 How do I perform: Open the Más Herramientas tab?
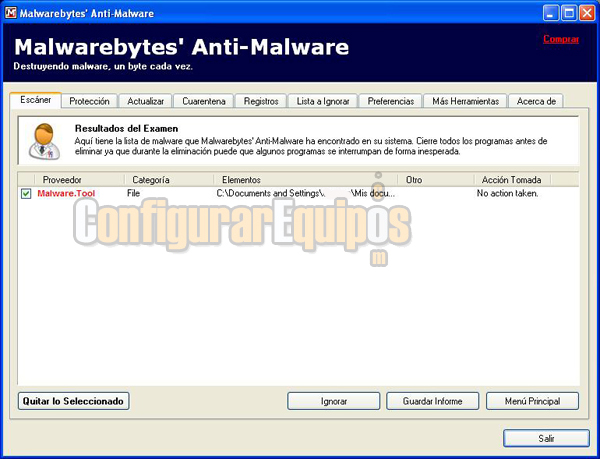[x=466, y=101]
